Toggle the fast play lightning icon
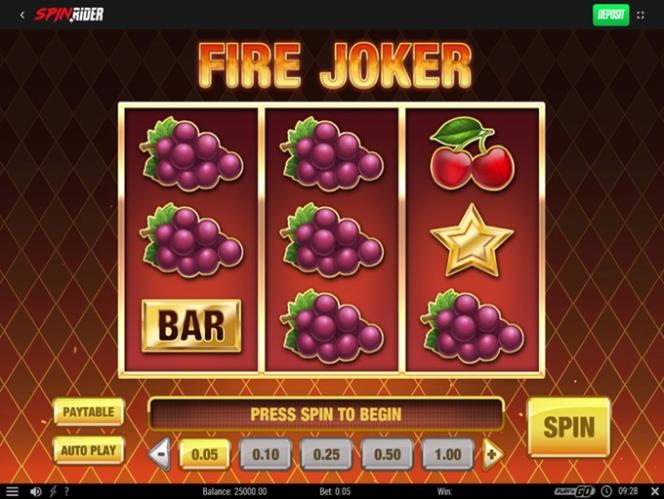This screenshot has width=664, height=499. (x=53, y=491)
